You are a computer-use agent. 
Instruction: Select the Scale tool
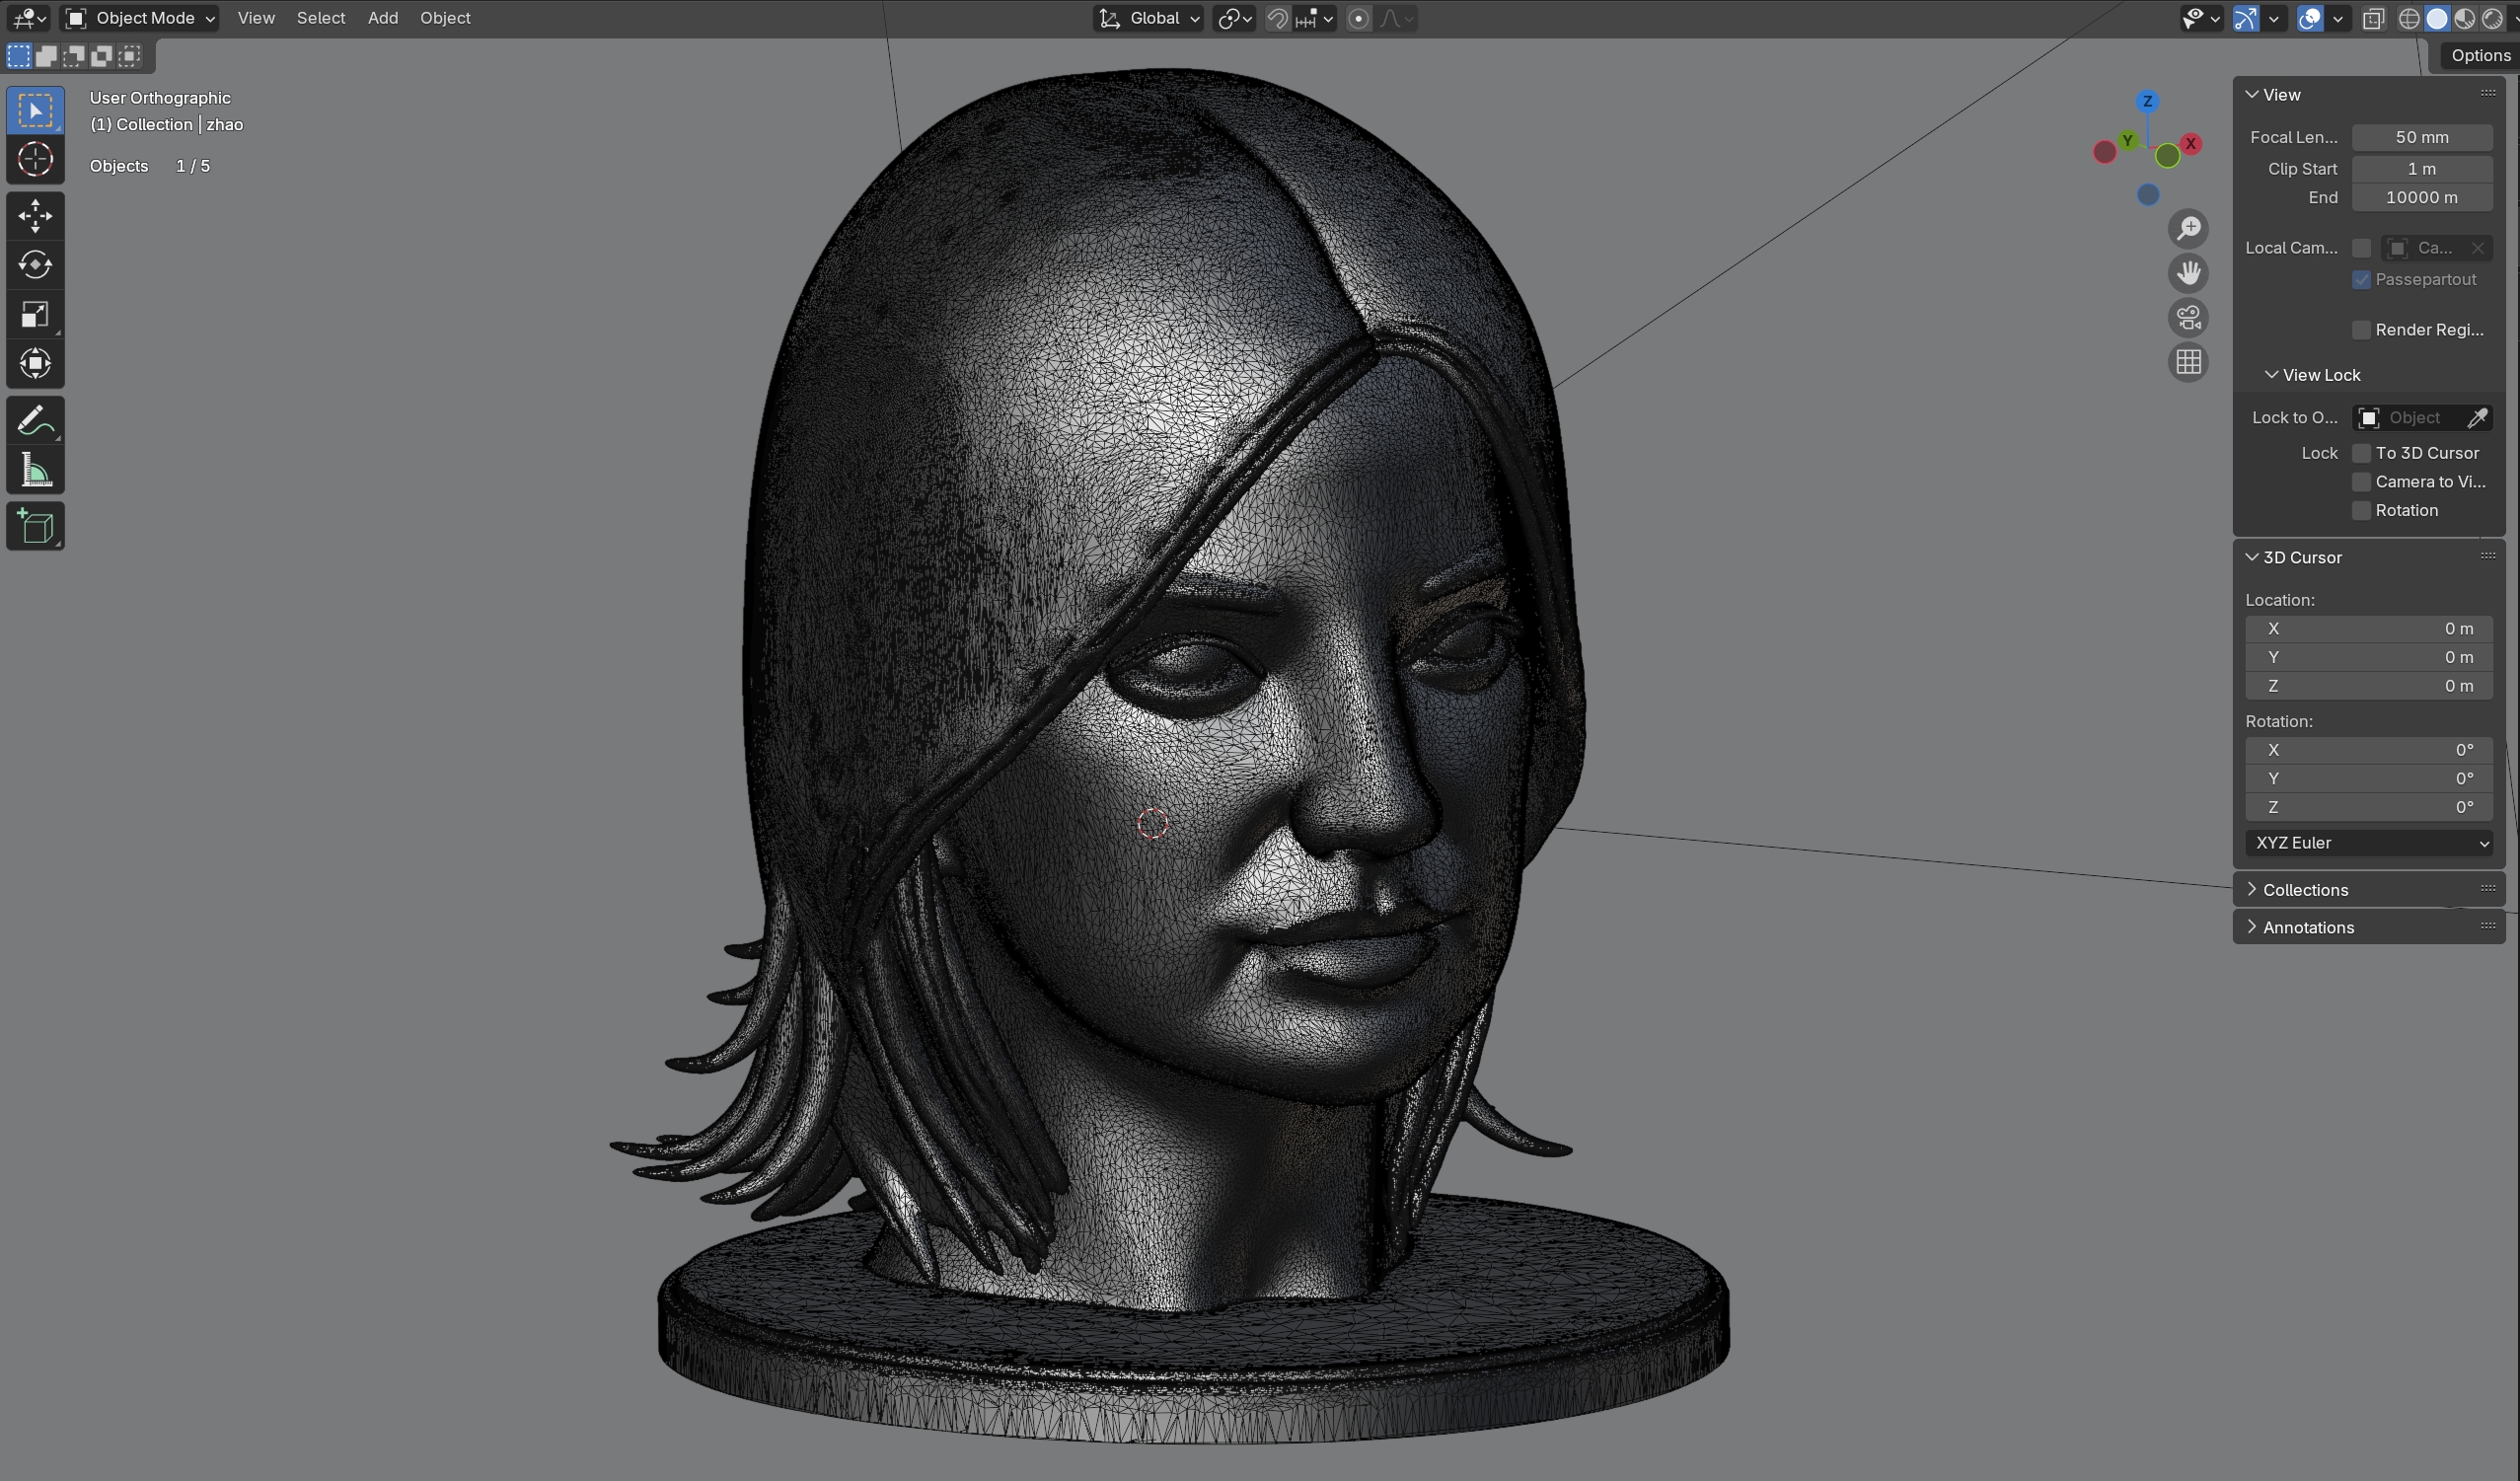point(35,315)
